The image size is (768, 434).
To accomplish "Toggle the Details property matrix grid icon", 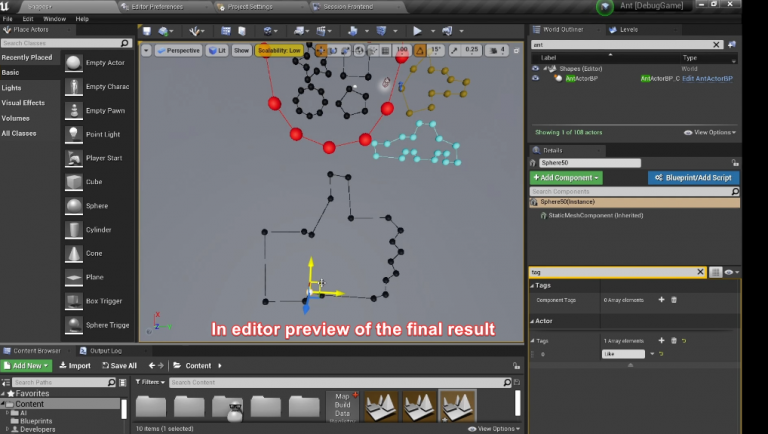I will [716, 272].
